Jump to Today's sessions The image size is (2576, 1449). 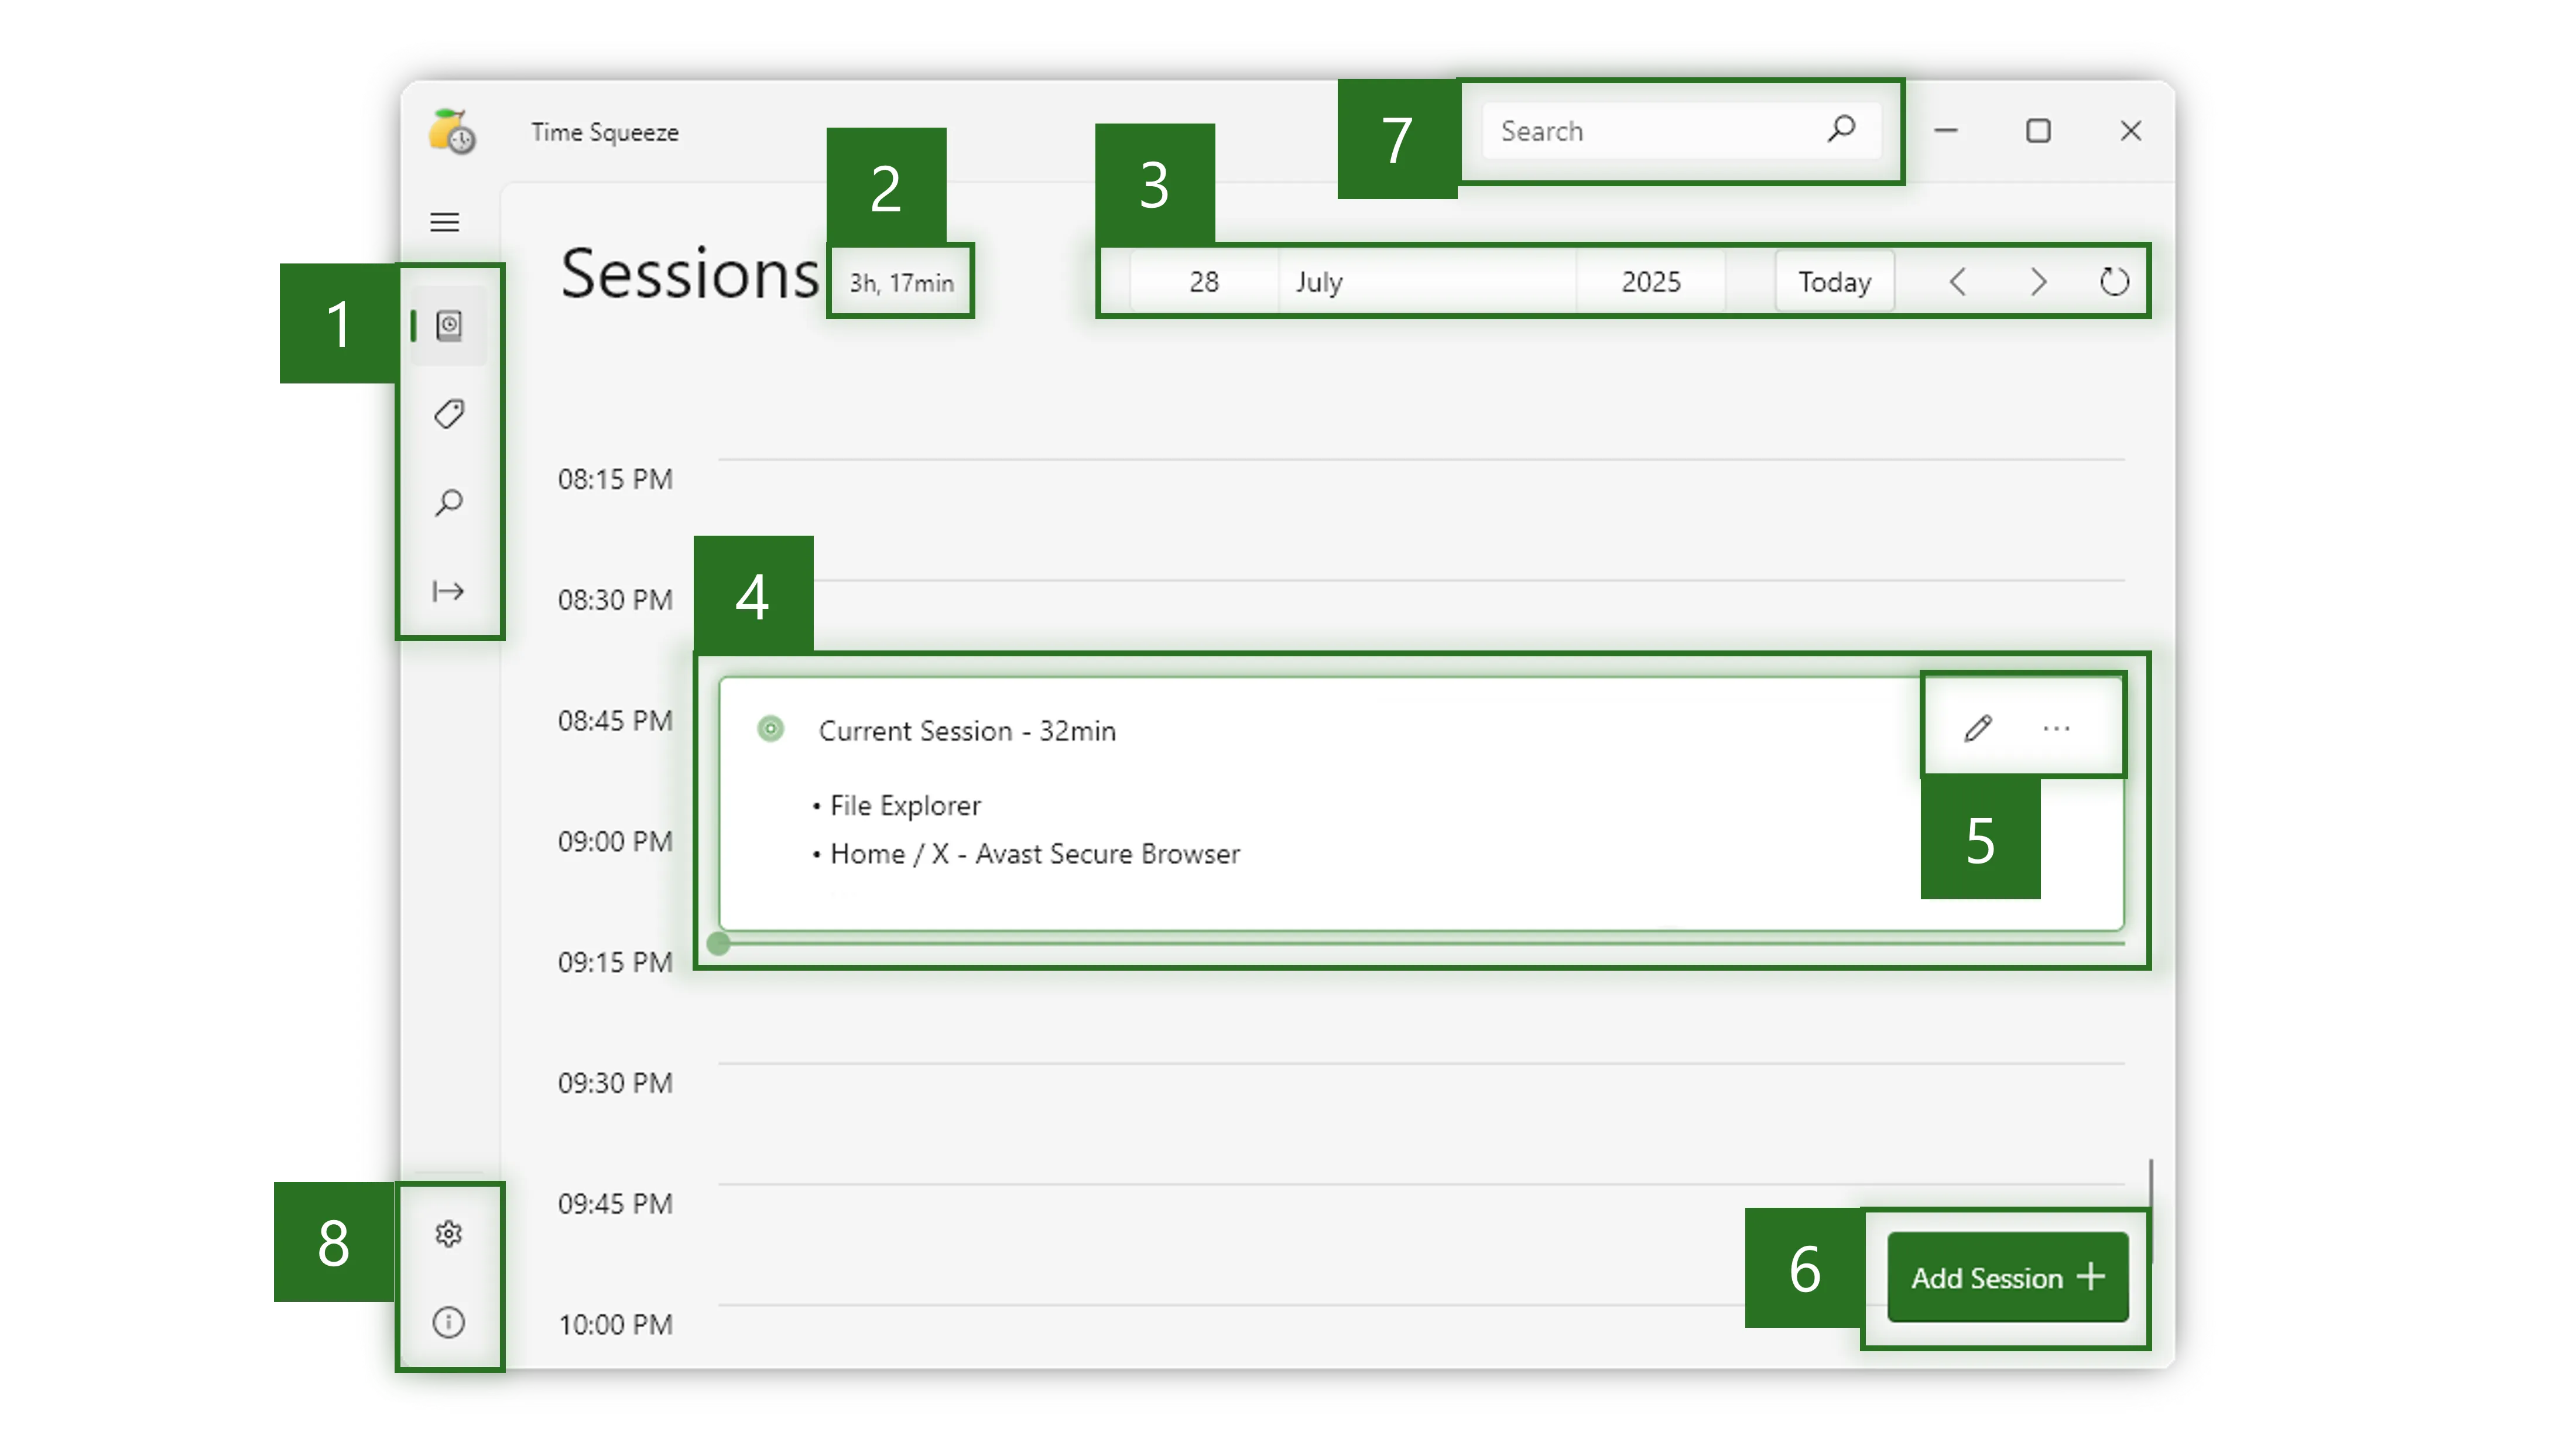click(x=1834, y=281)
